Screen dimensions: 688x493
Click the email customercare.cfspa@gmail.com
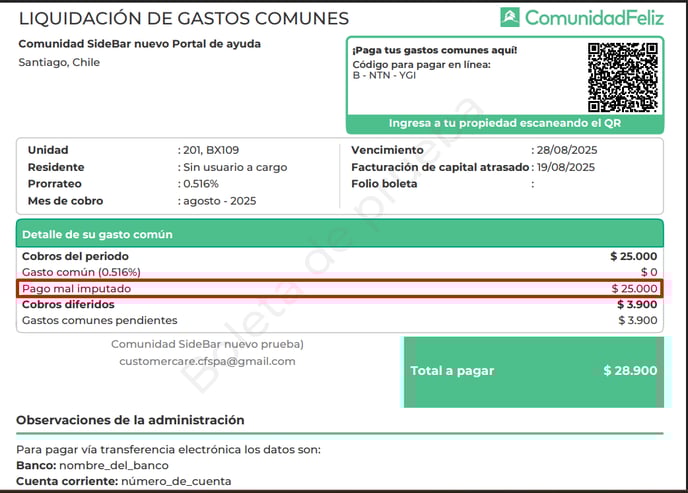point(208,361)
